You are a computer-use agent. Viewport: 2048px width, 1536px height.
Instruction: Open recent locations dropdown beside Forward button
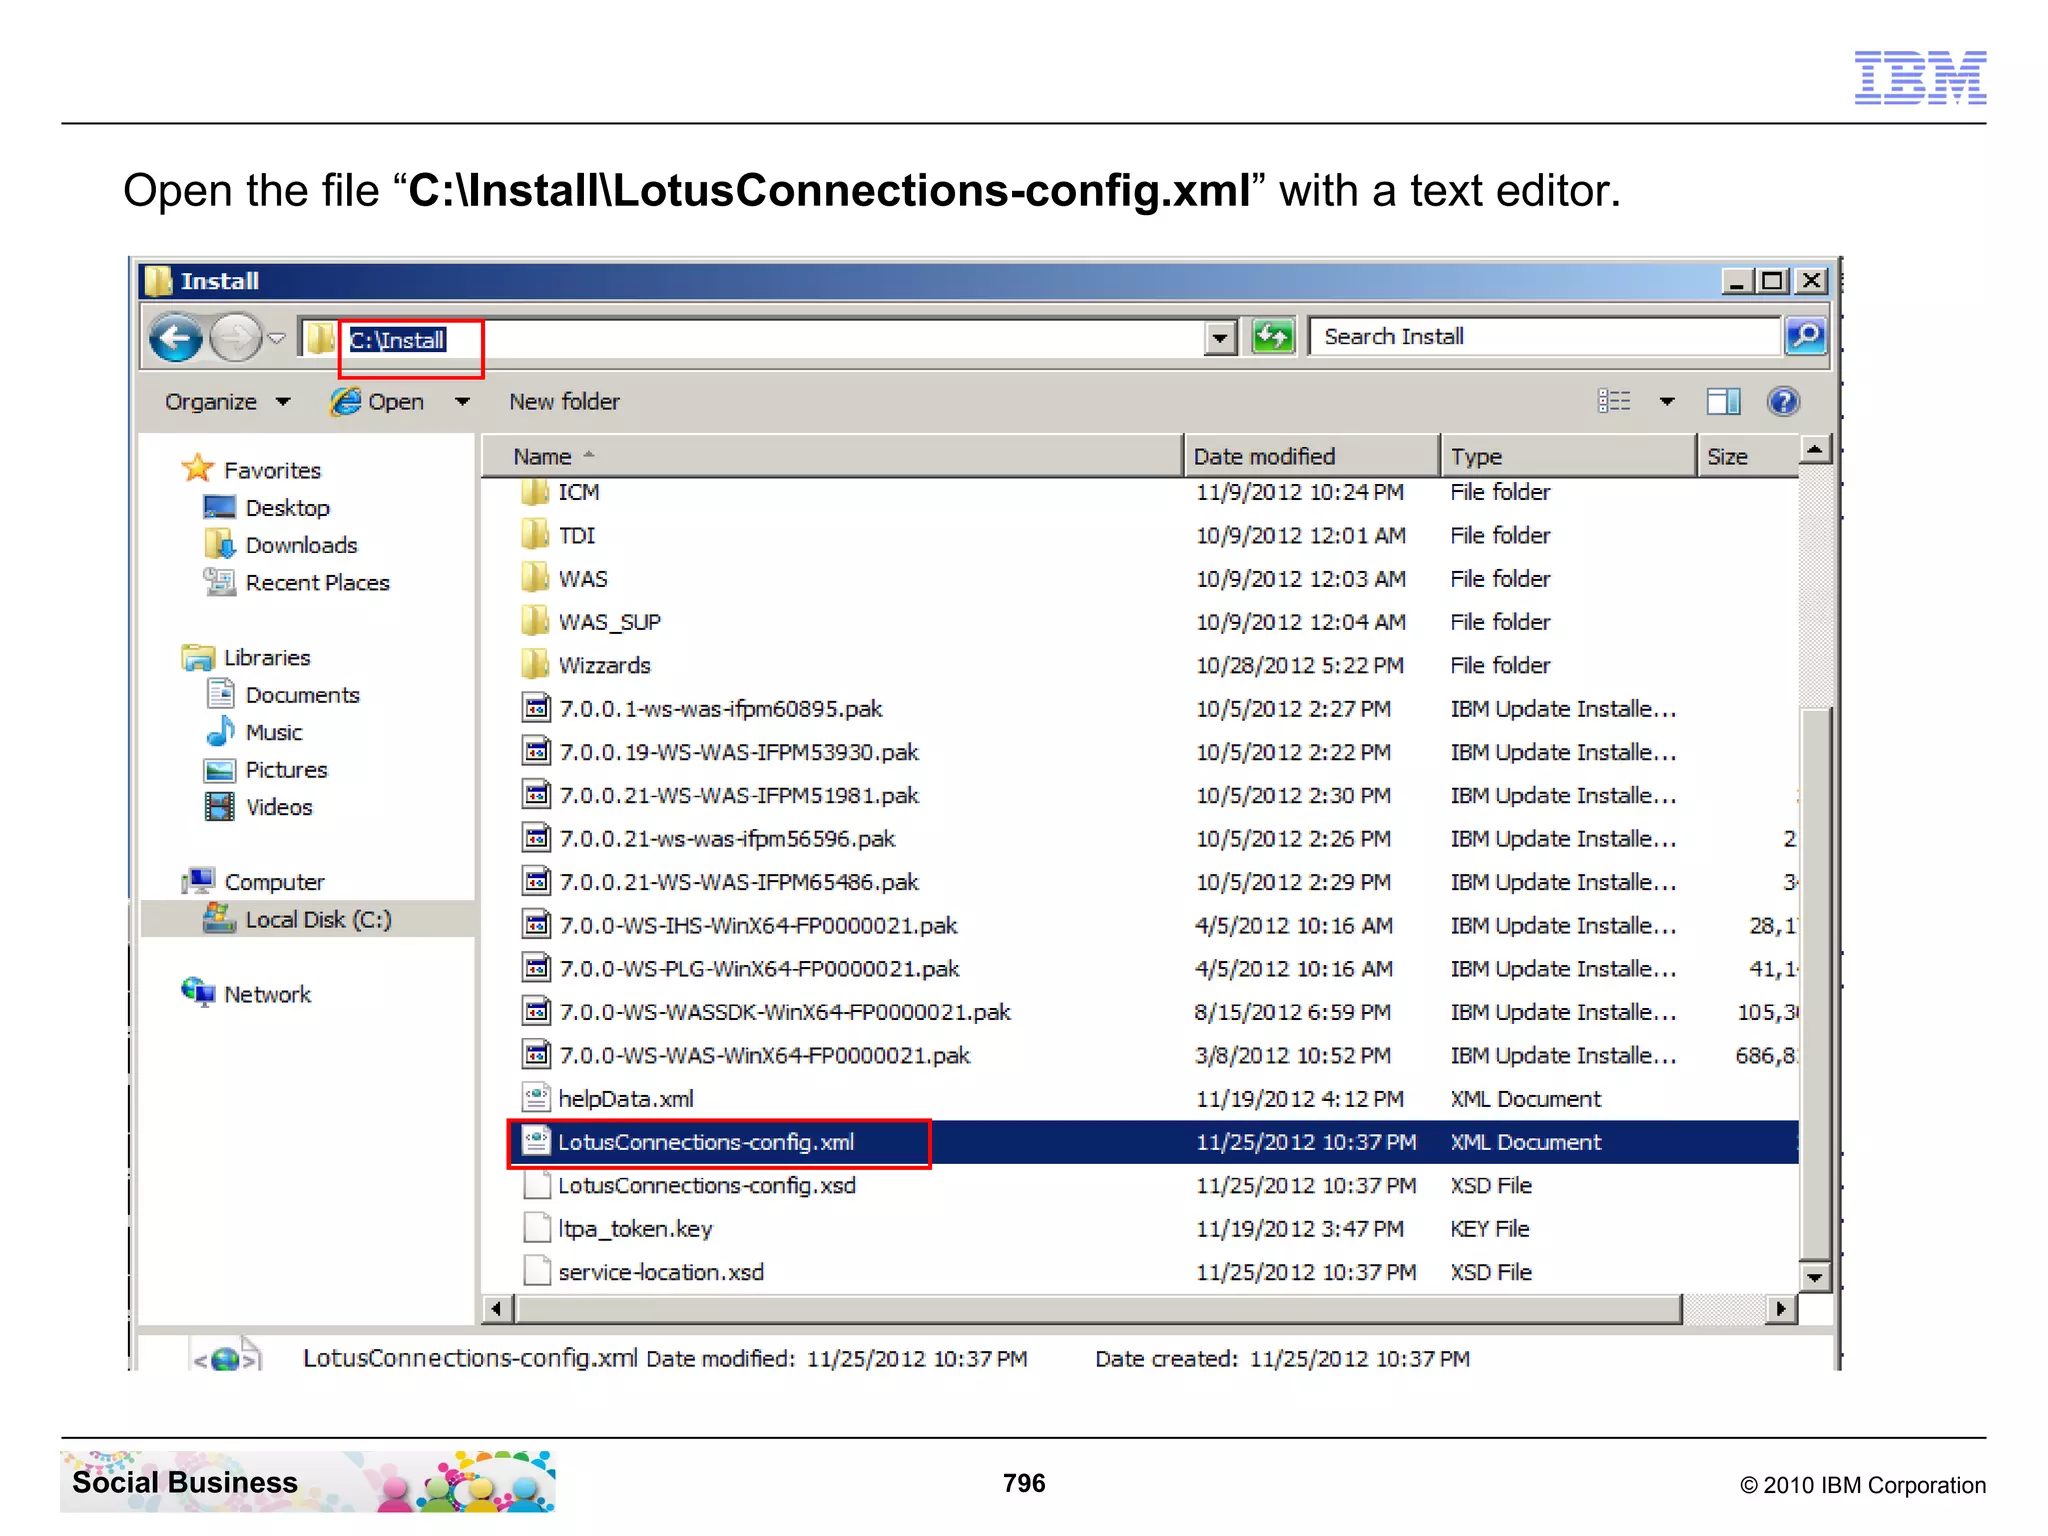[x=278, y=339]
